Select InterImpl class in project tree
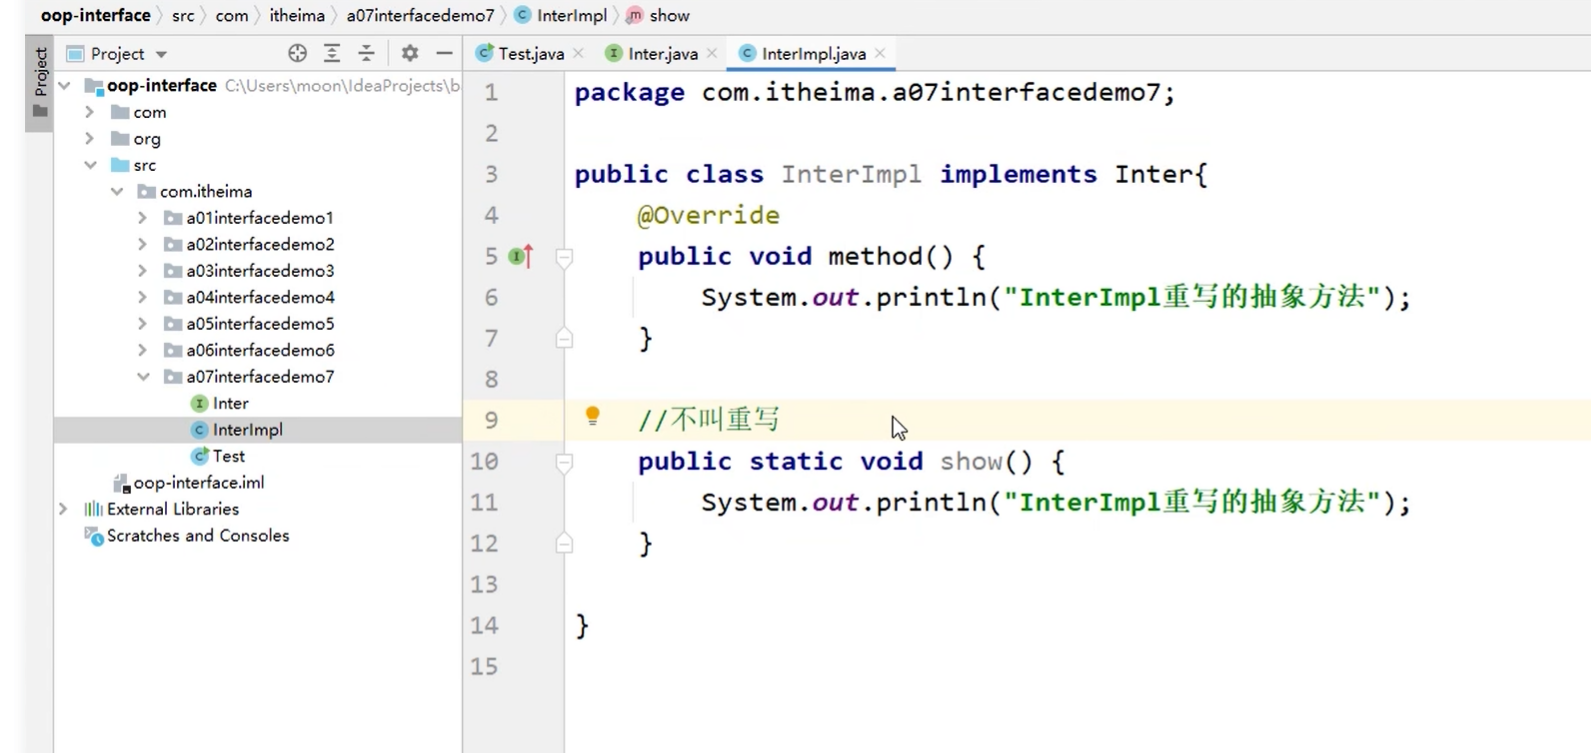Viewport: 1591px width, 753px height. pyautogui.click(x=247, y=430)
